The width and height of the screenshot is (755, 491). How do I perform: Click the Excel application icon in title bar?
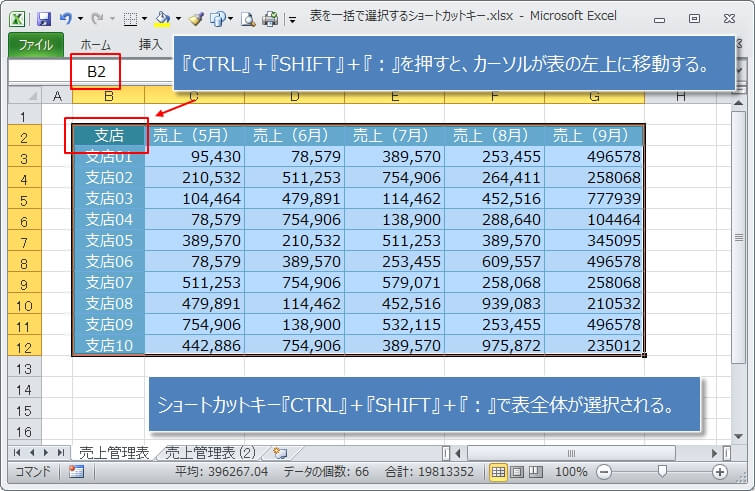(x=17, y=19)
